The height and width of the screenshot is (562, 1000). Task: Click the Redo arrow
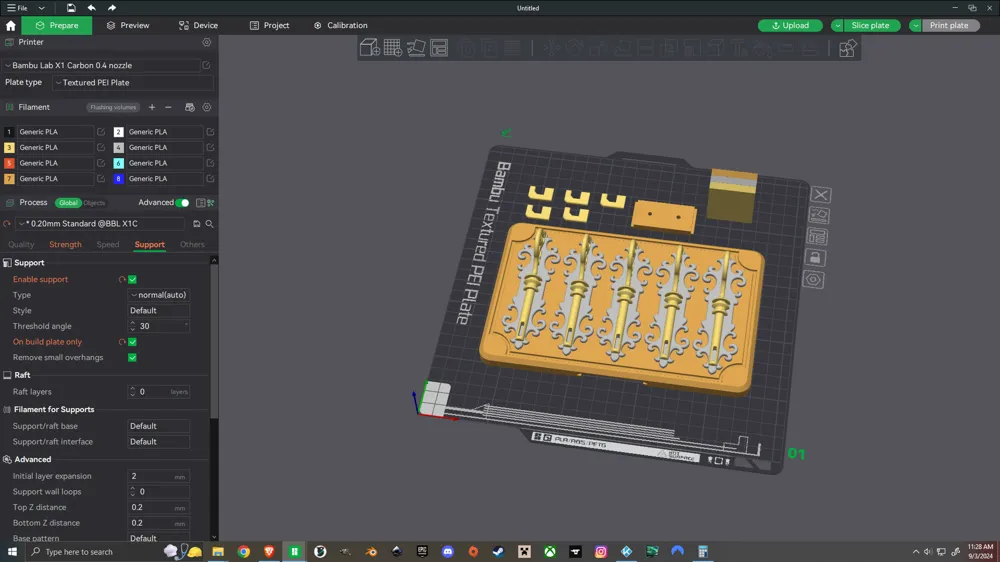point(112,8)
